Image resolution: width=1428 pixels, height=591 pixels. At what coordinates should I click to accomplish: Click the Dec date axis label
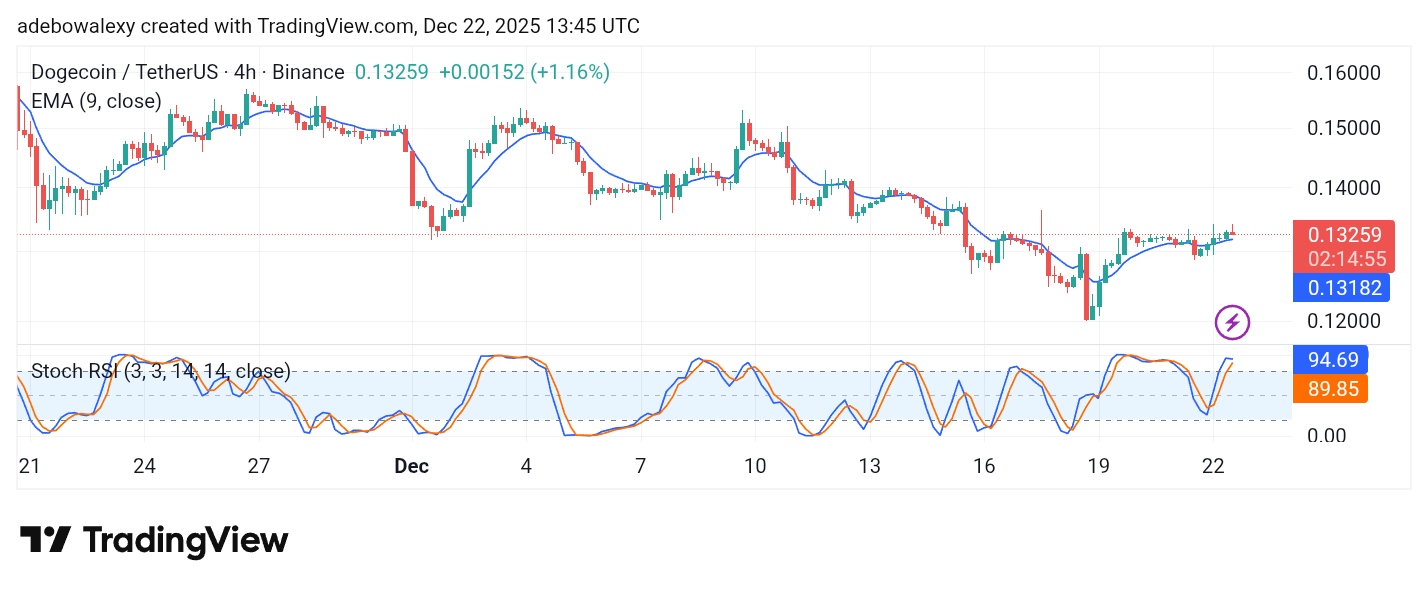[411, 466]
